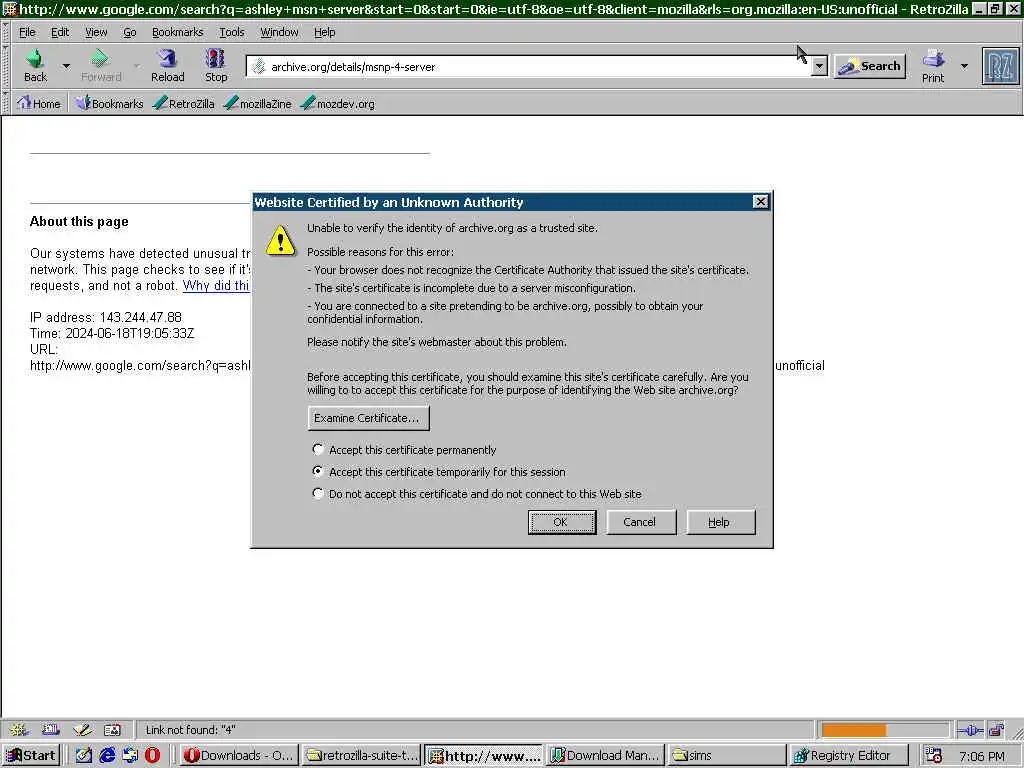Click the Windows Start button

31,755
